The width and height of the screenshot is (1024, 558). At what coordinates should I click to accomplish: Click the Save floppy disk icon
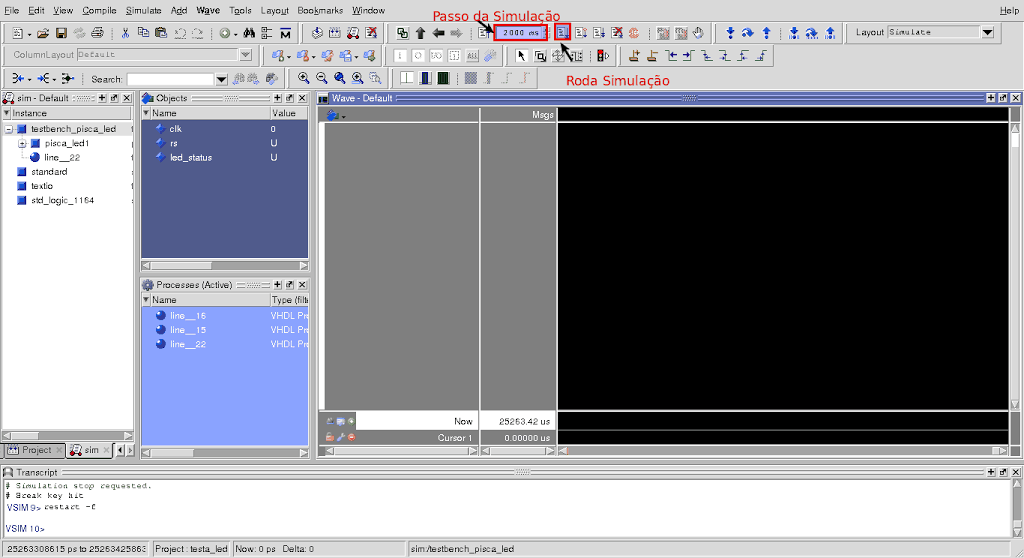61,33
